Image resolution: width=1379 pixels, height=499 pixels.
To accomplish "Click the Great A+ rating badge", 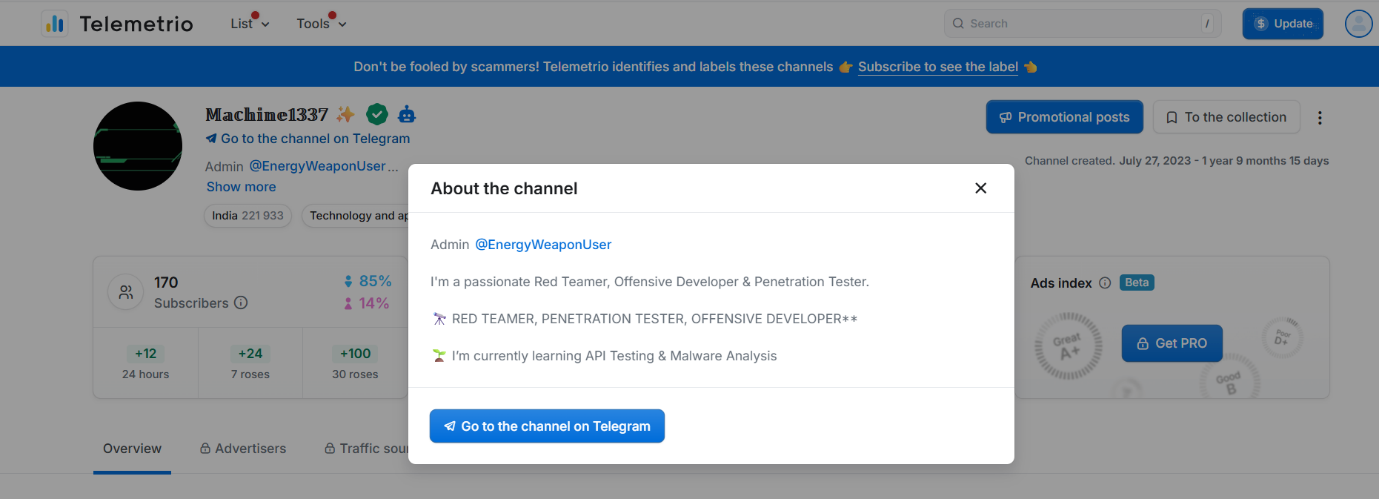I will pos(1069,346).
